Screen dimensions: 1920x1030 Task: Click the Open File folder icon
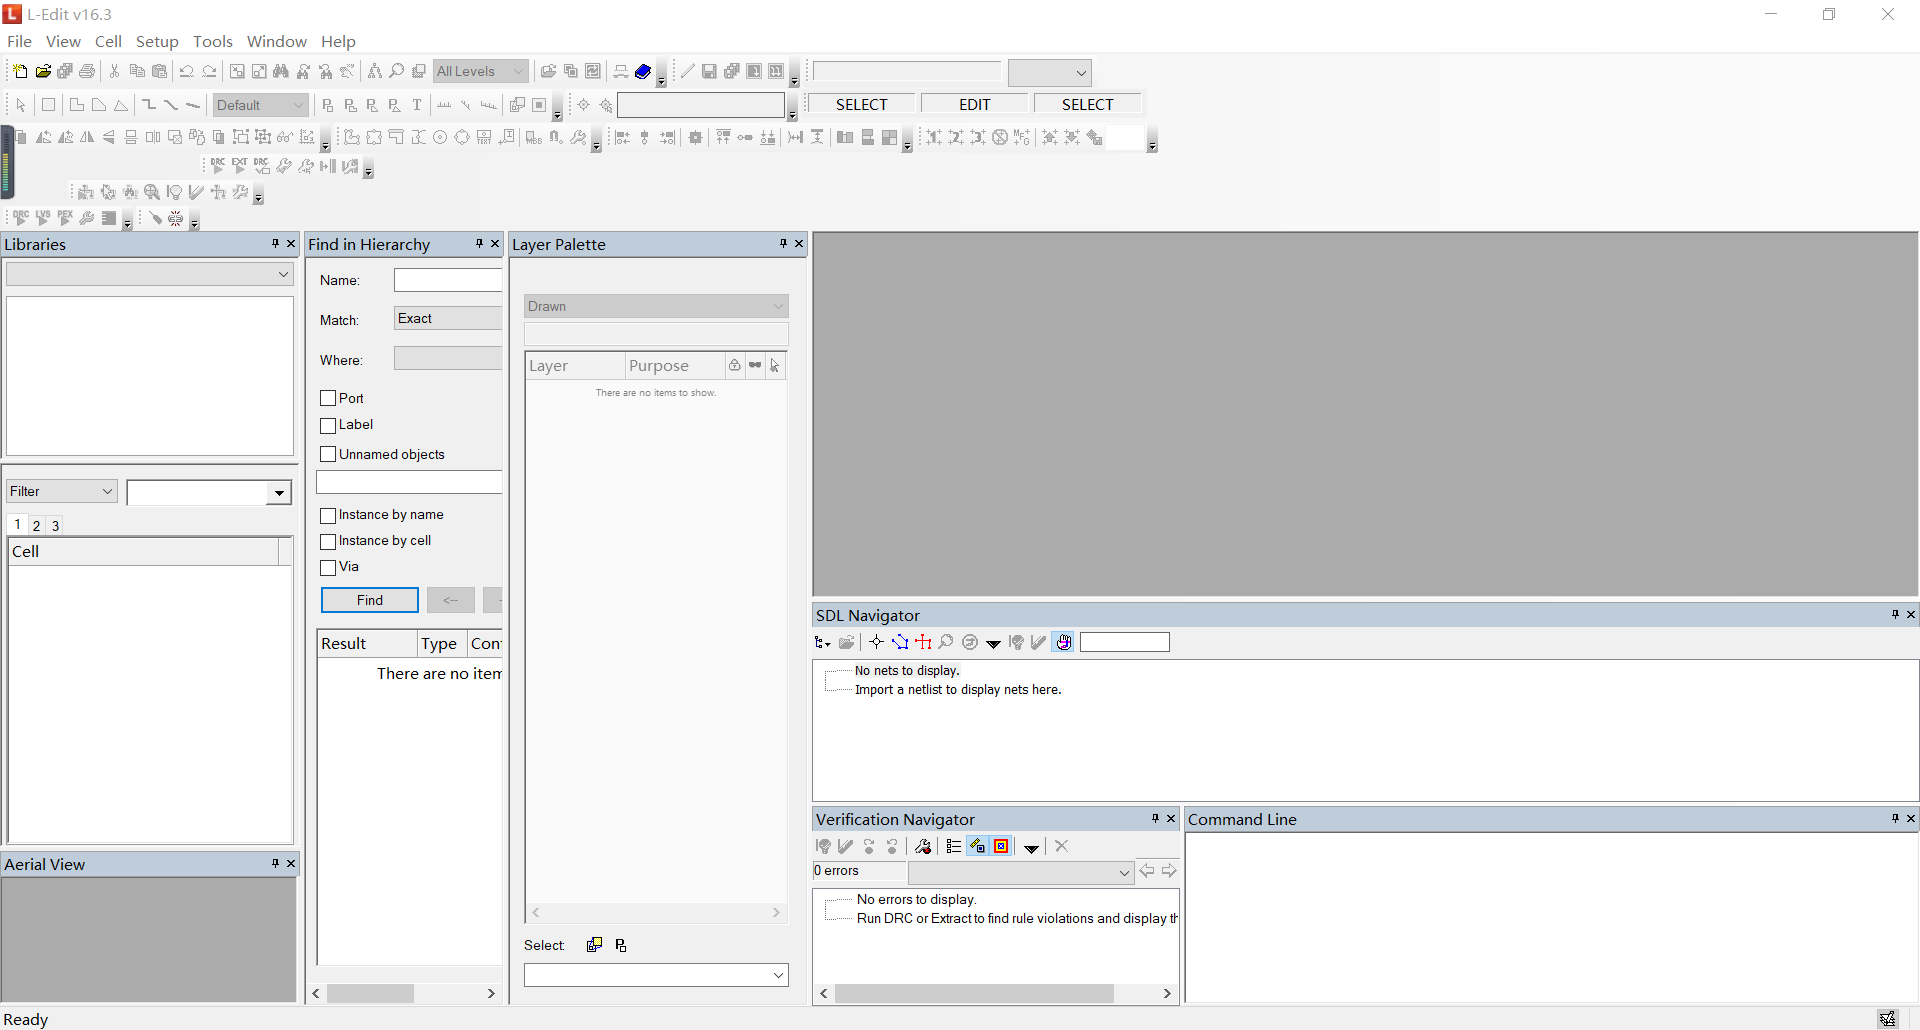[43, 71]
